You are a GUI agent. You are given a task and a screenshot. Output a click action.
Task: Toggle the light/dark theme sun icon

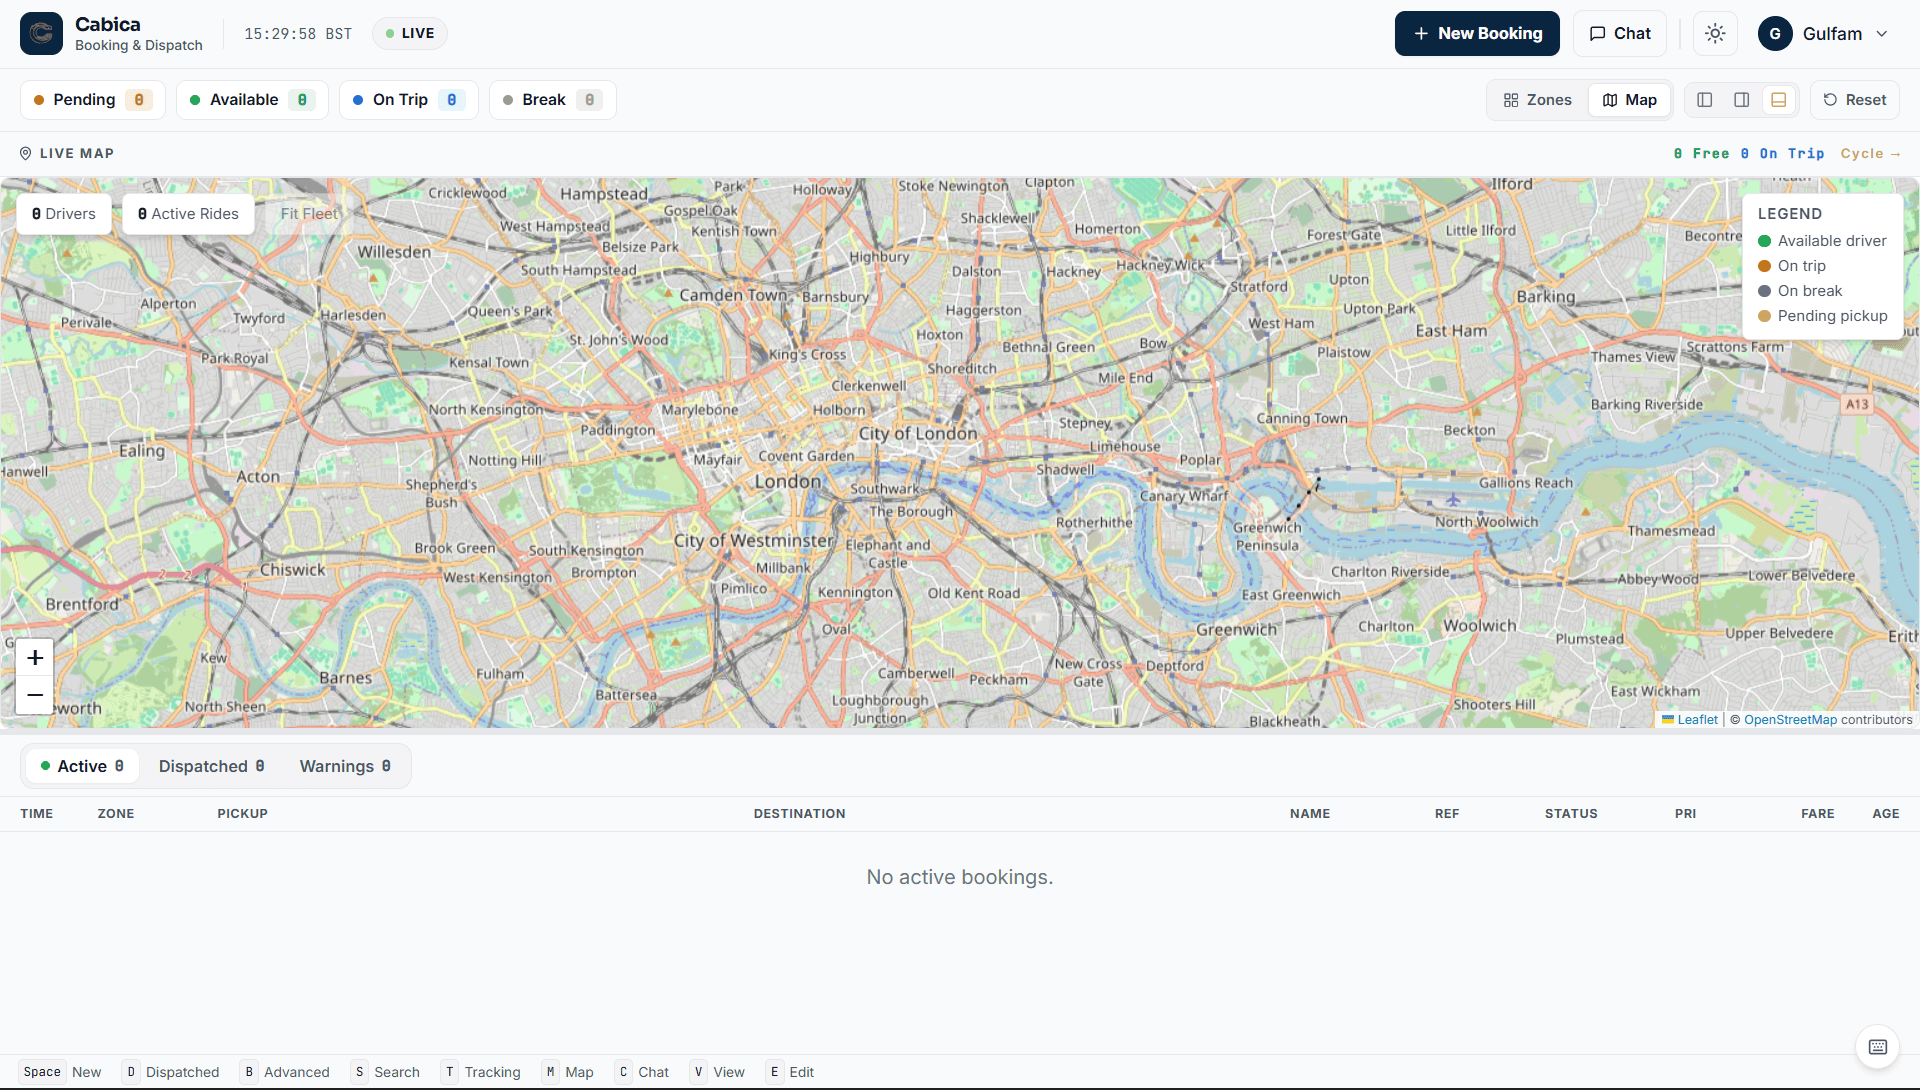click(x=1715, y=33)
